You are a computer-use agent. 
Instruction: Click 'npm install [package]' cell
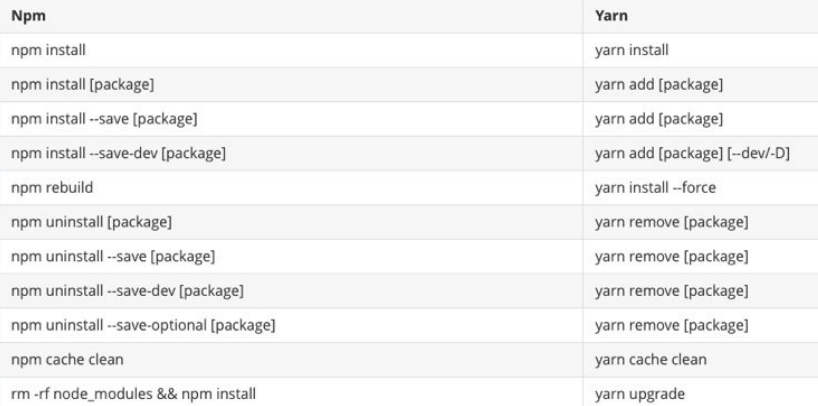pos(291,85)
